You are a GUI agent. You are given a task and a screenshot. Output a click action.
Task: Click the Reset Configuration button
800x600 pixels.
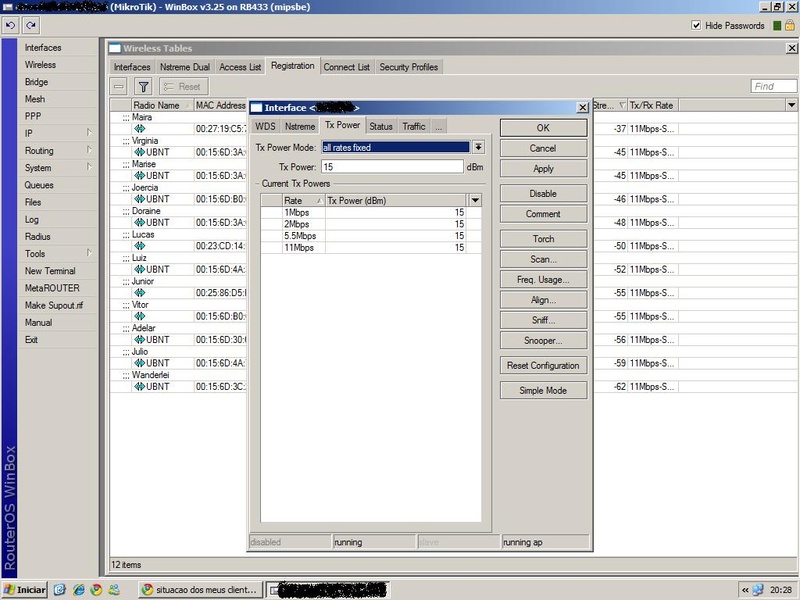click(x=543, y=366)
